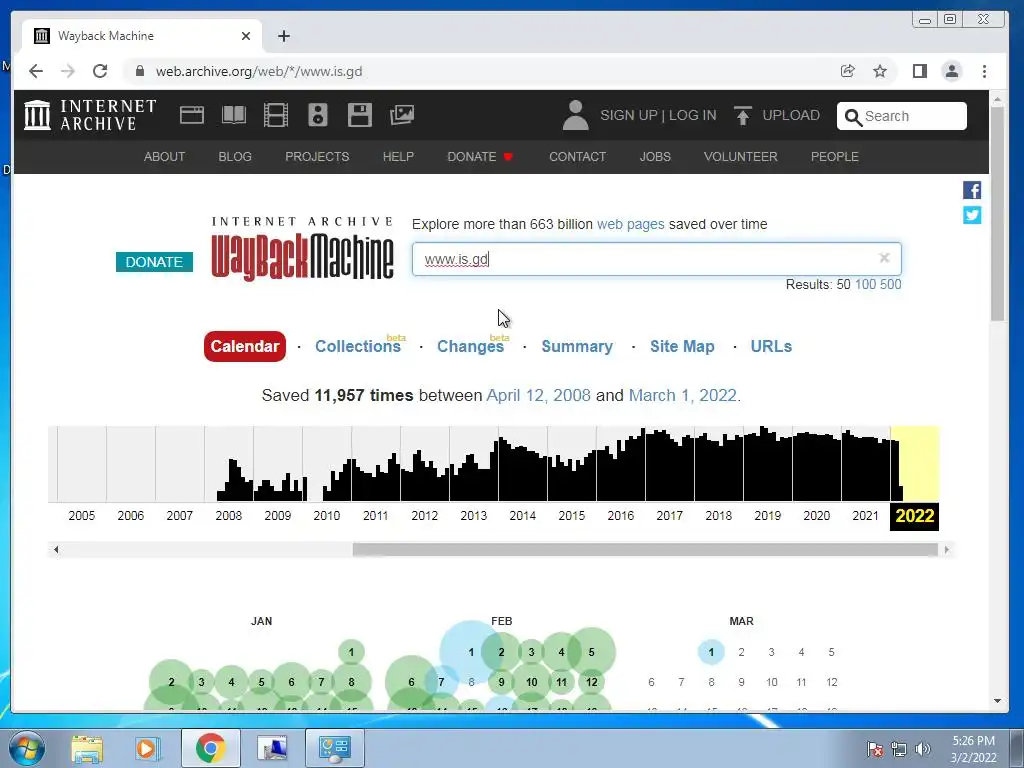Go back in Chrome

tap(36, 71)
